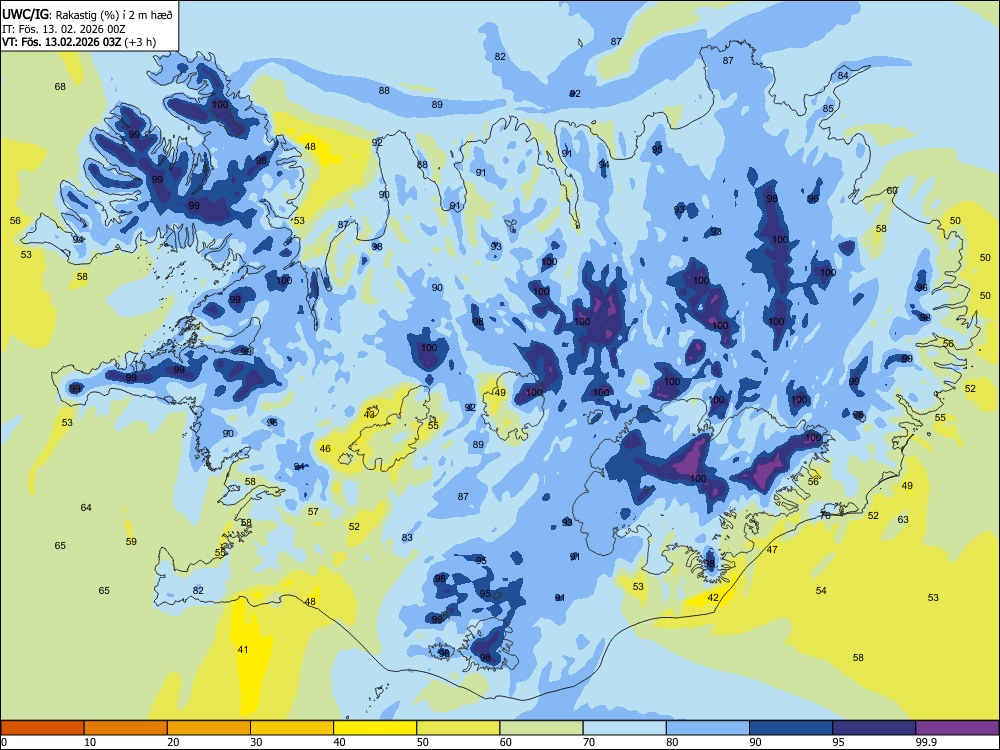
Task: Click the map value '43' in western Iceland
Action: 369,415
